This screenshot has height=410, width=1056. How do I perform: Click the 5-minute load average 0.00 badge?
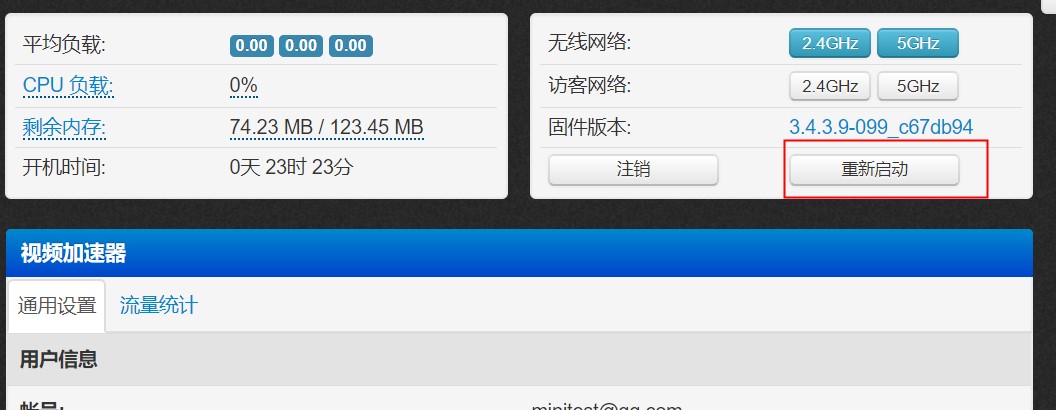[x=301, y=46]
